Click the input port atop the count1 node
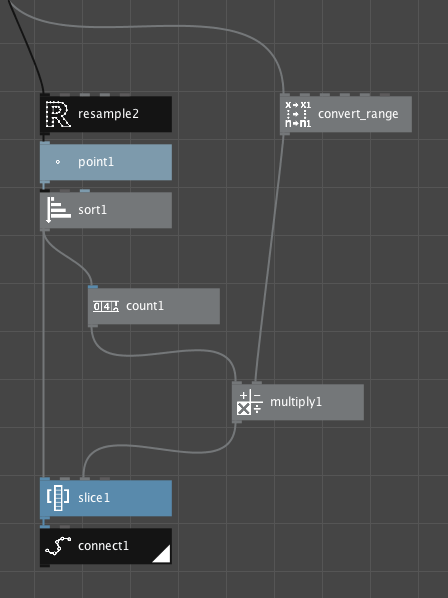448x598 pixels. 93,286
